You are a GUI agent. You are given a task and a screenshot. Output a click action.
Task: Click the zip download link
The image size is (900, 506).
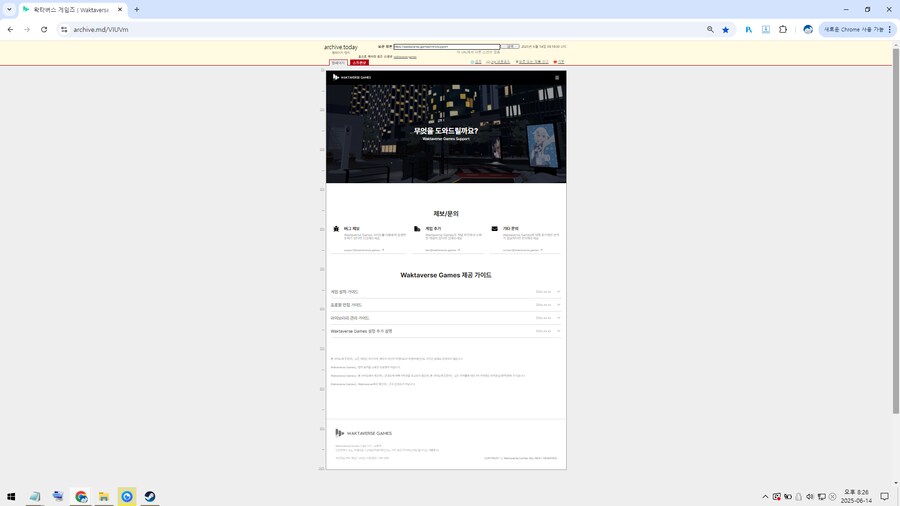coord(498,62)
